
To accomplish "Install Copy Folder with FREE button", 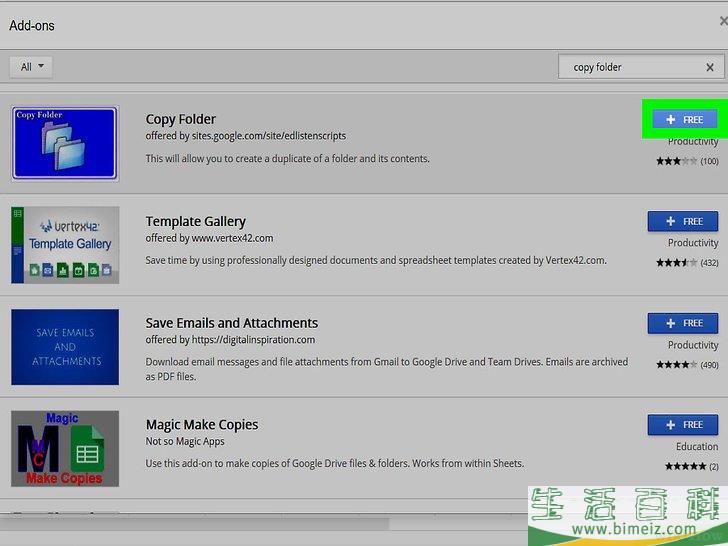I will pyautogui.click(x=683, y=120).
